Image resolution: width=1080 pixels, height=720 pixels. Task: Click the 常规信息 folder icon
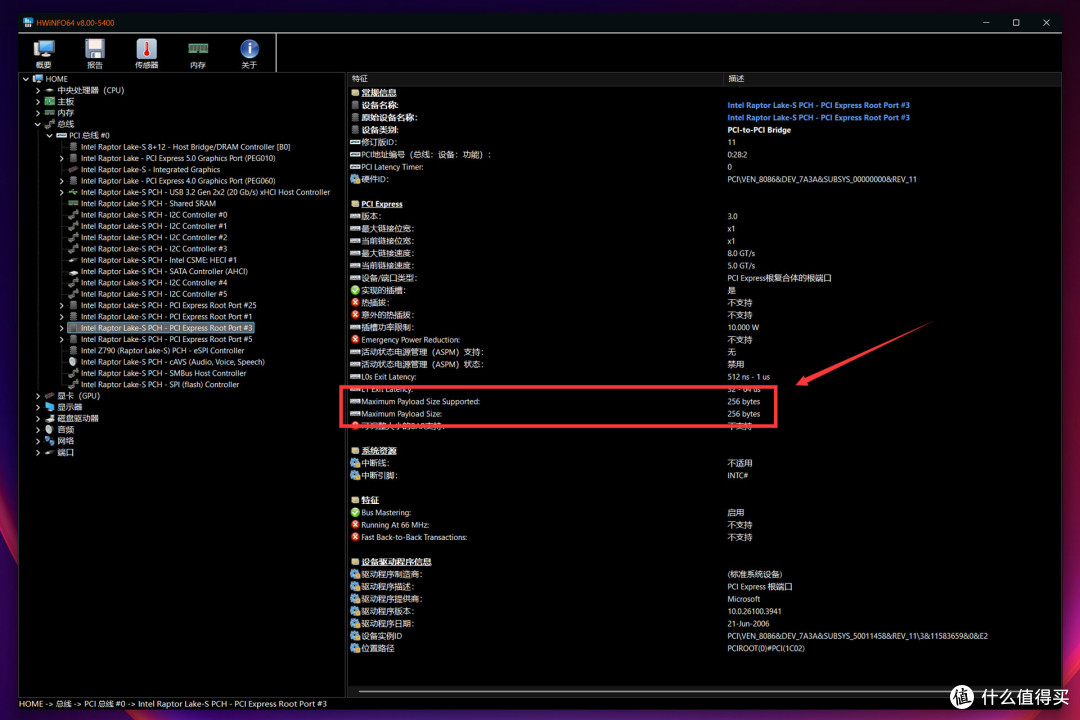pos(355,93)
